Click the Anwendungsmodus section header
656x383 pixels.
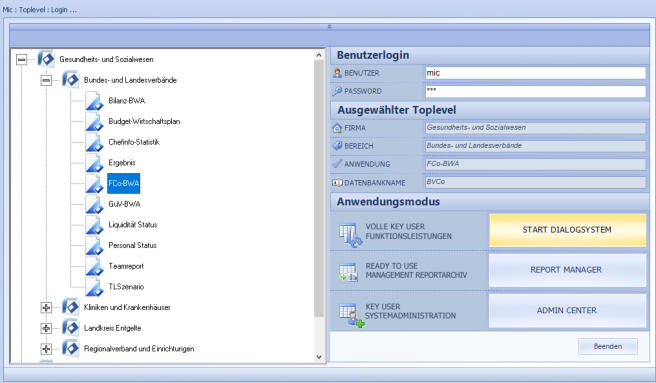[489, 202]
